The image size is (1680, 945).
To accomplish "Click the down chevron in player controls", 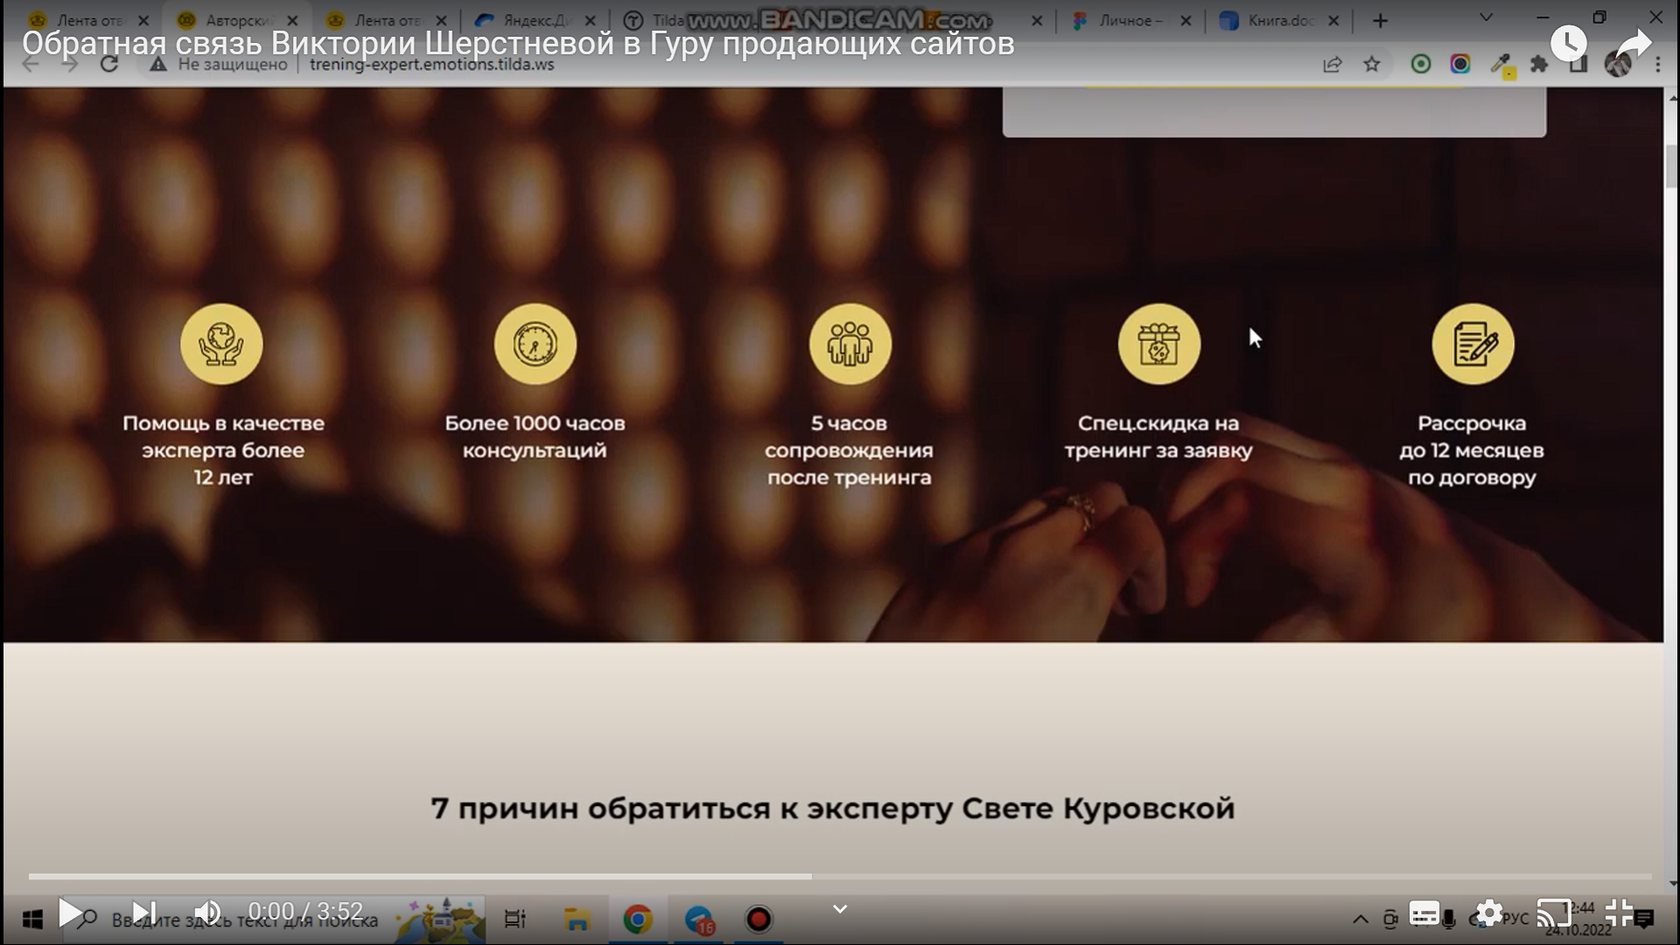I will 840,909.
